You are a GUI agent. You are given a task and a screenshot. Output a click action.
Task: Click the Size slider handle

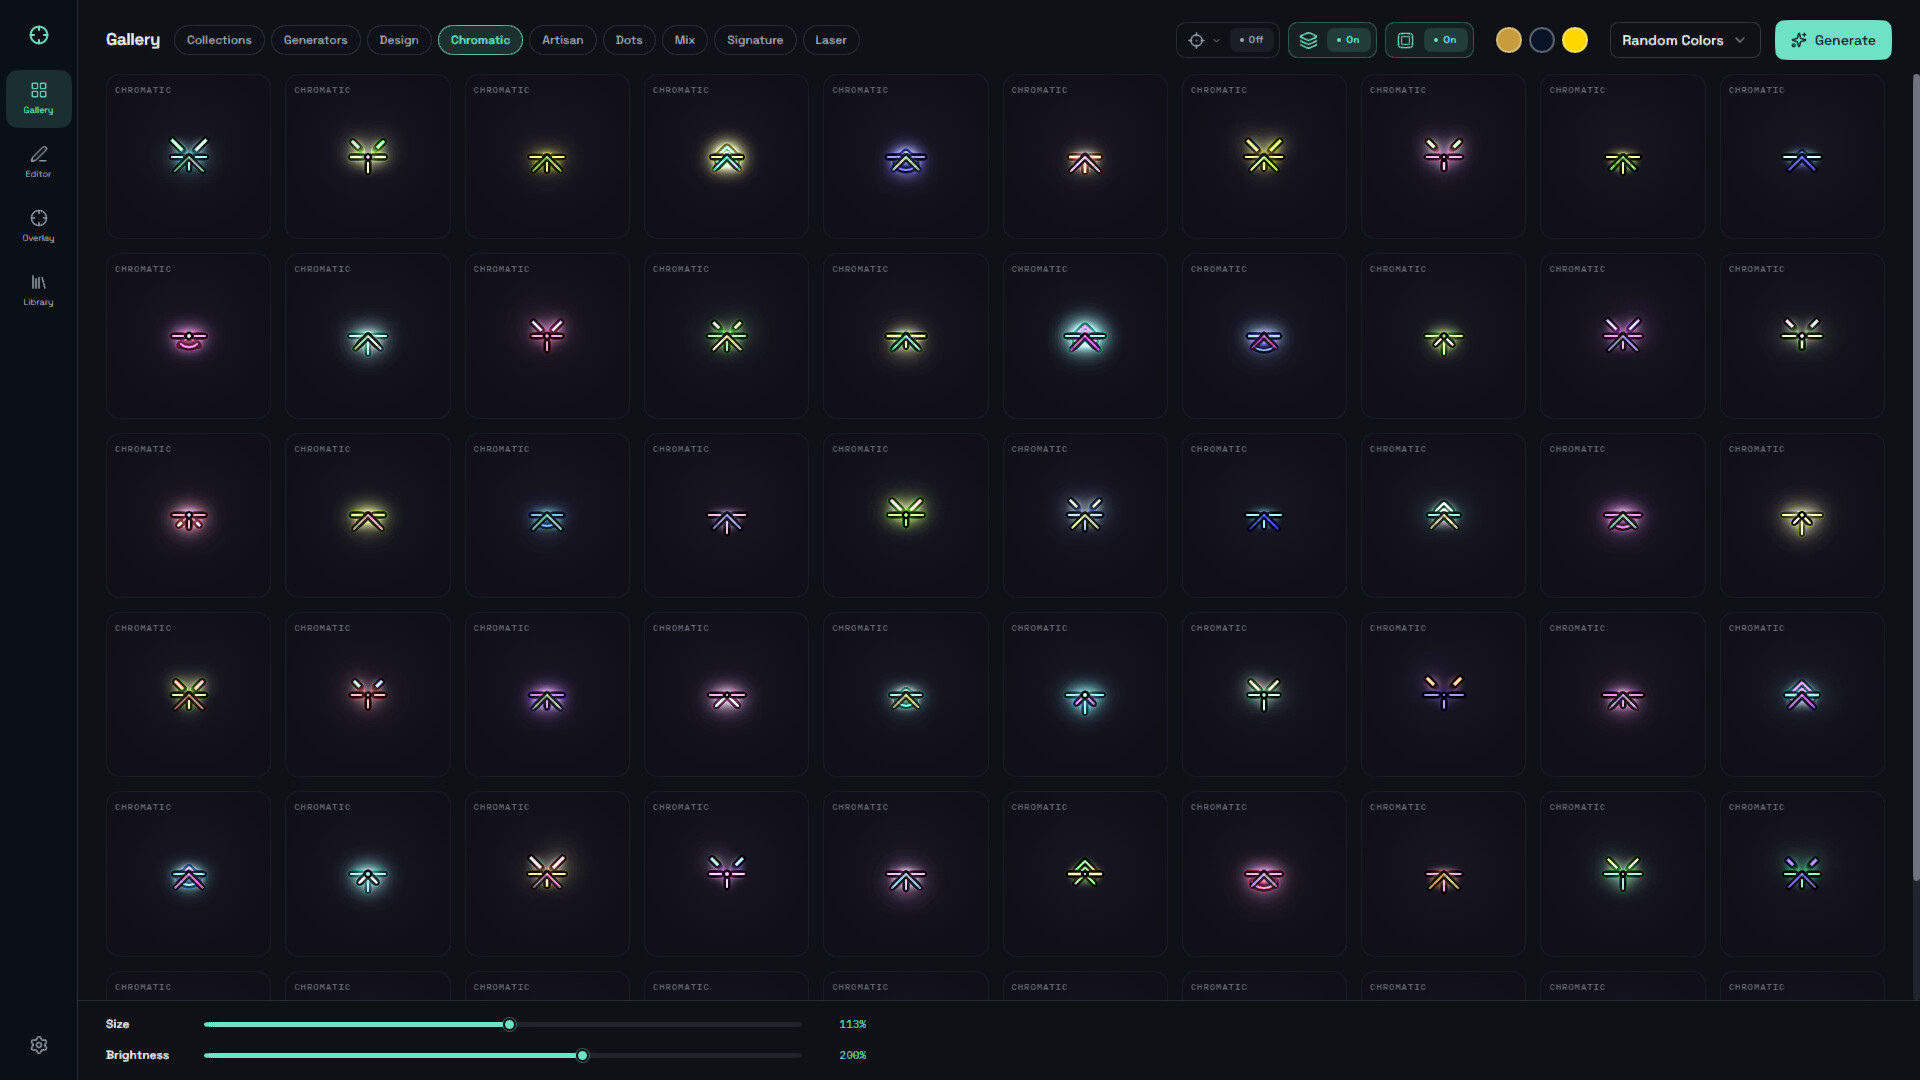tap(509, 1024)
